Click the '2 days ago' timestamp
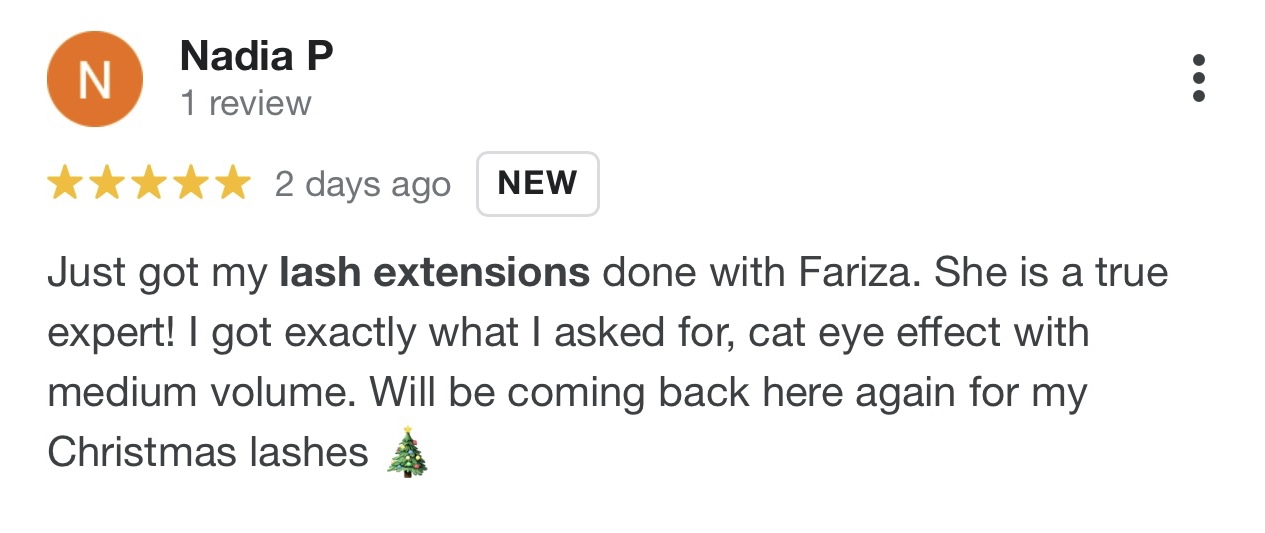 click(x=362, y=185)
